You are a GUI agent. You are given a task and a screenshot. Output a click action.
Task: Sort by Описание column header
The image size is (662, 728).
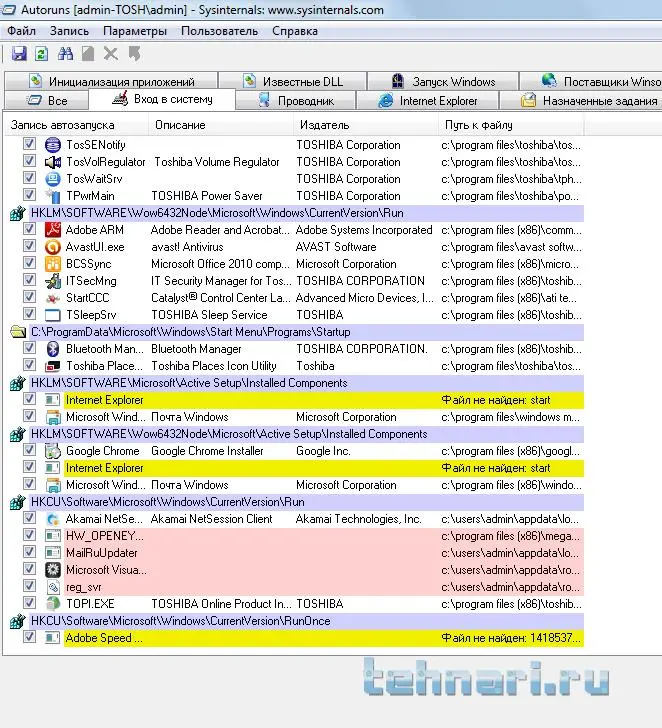[221, 125]
